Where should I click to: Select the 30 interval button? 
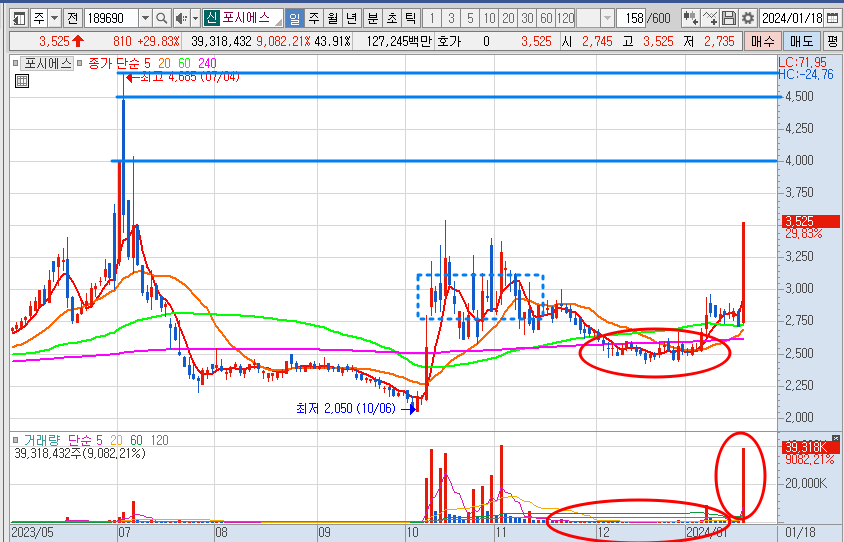pos(527,18)
